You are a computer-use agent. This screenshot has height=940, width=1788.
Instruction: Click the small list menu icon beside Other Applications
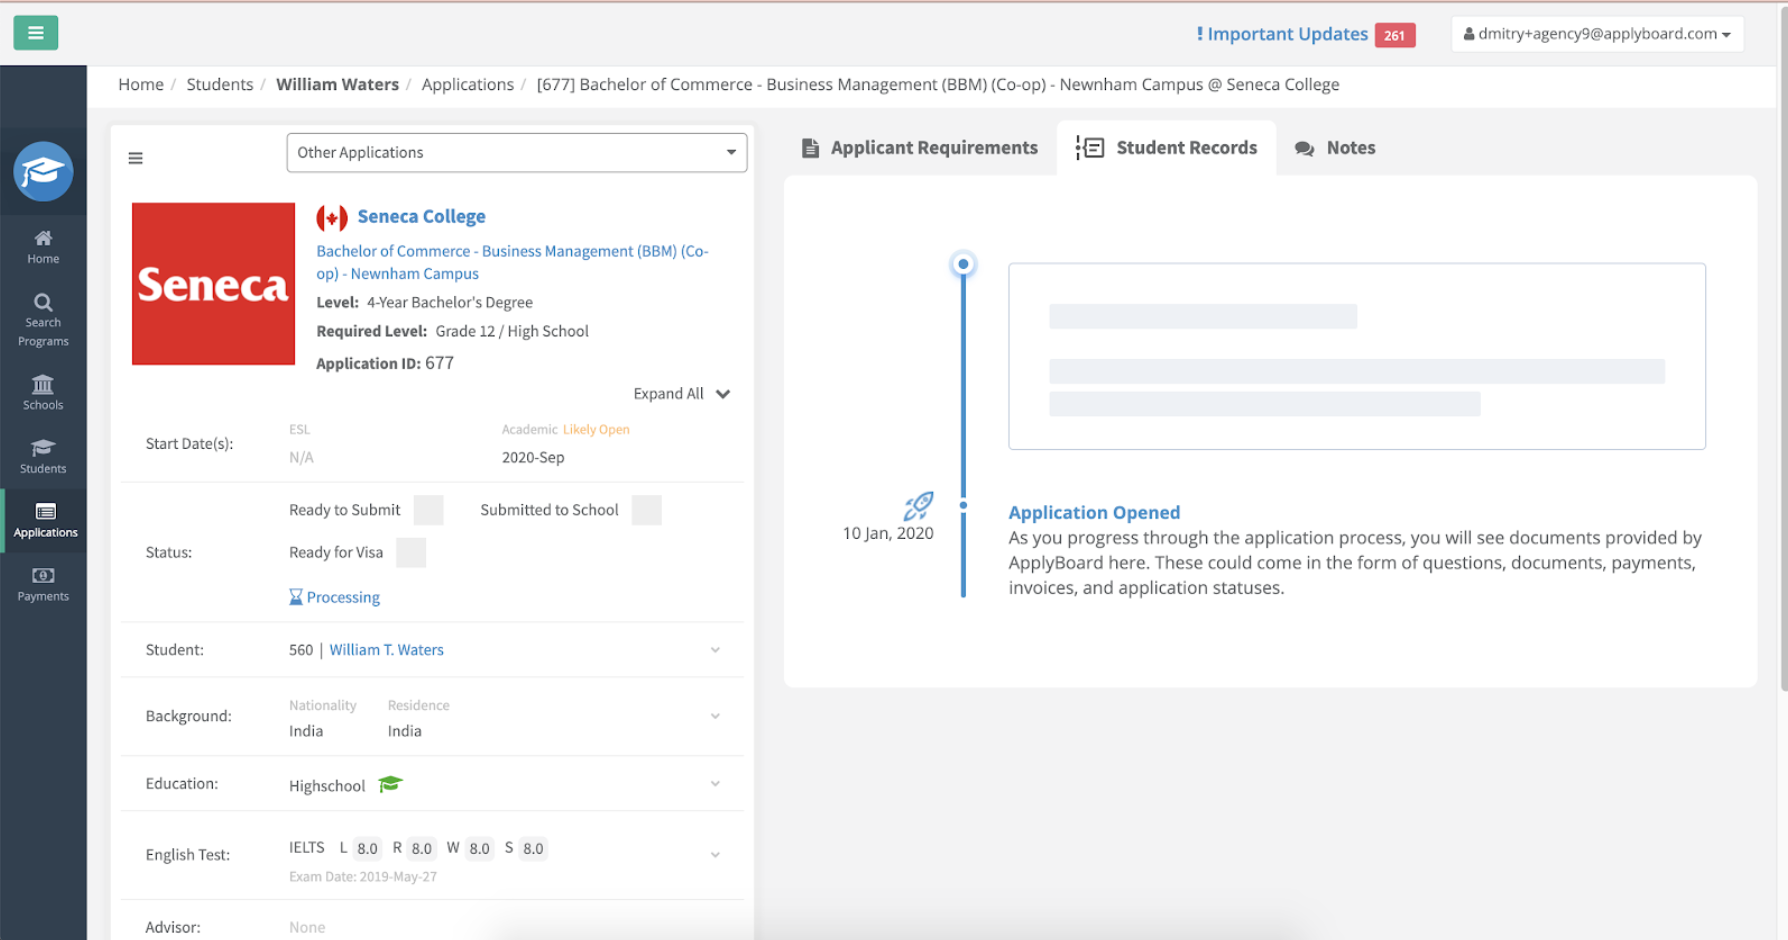[136, 158]
